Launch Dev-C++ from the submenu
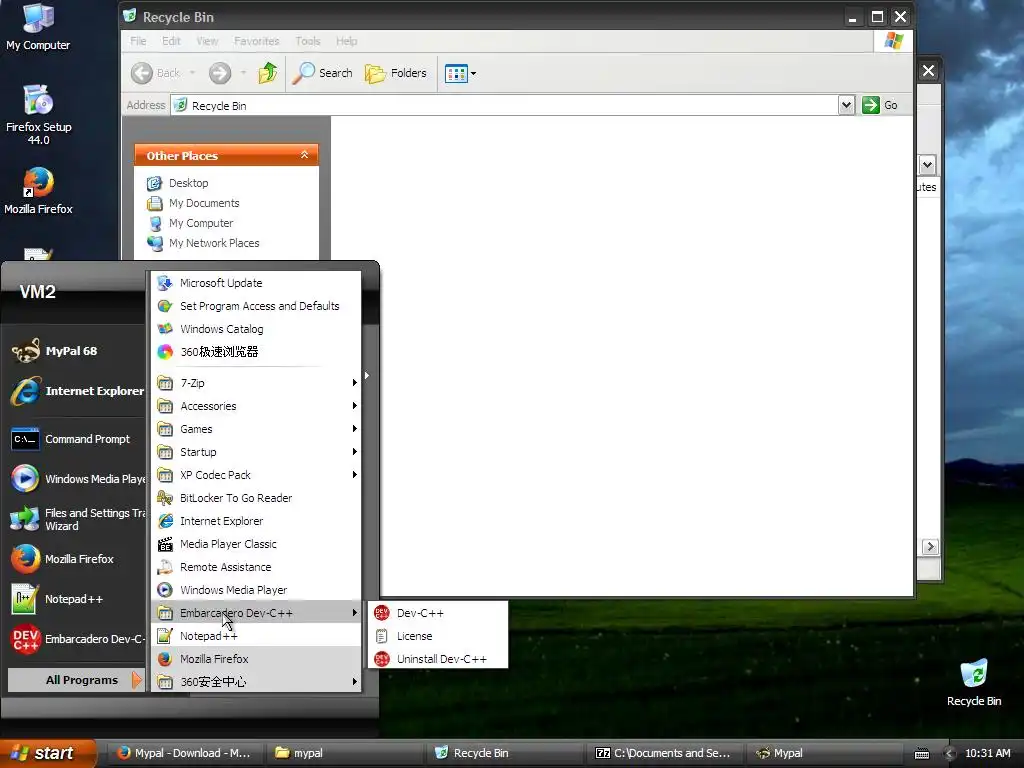1024x768 pixels. pyautogui.click(x=438, y=613)
